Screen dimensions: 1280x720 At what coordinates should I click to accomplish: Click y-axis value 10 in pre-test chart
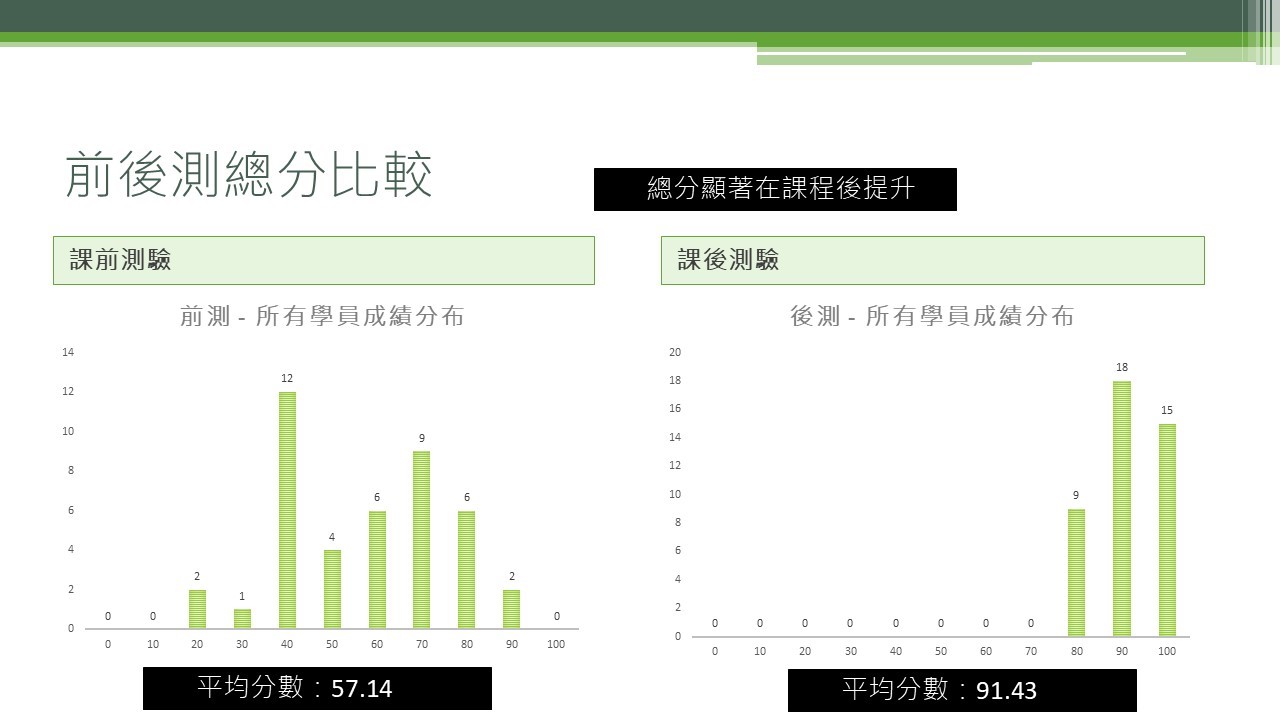(68, 431)
